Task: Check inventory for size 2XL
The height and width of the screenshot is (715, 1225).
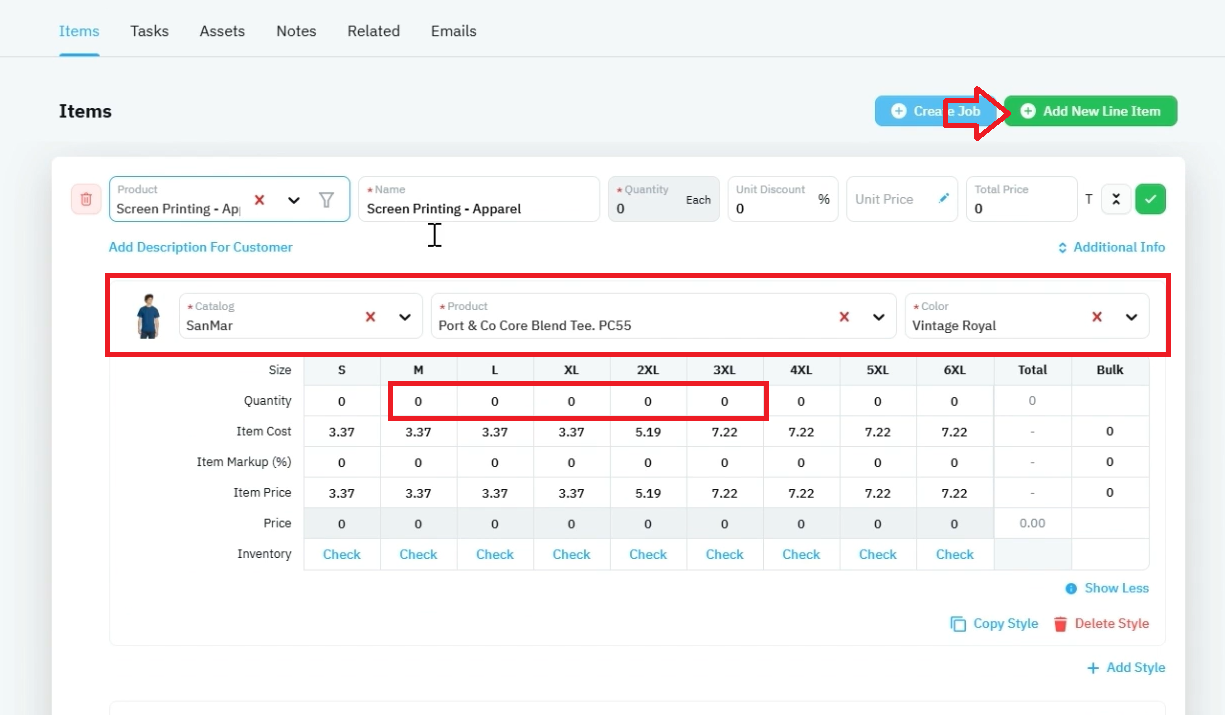Action: [x=648, y=554]
